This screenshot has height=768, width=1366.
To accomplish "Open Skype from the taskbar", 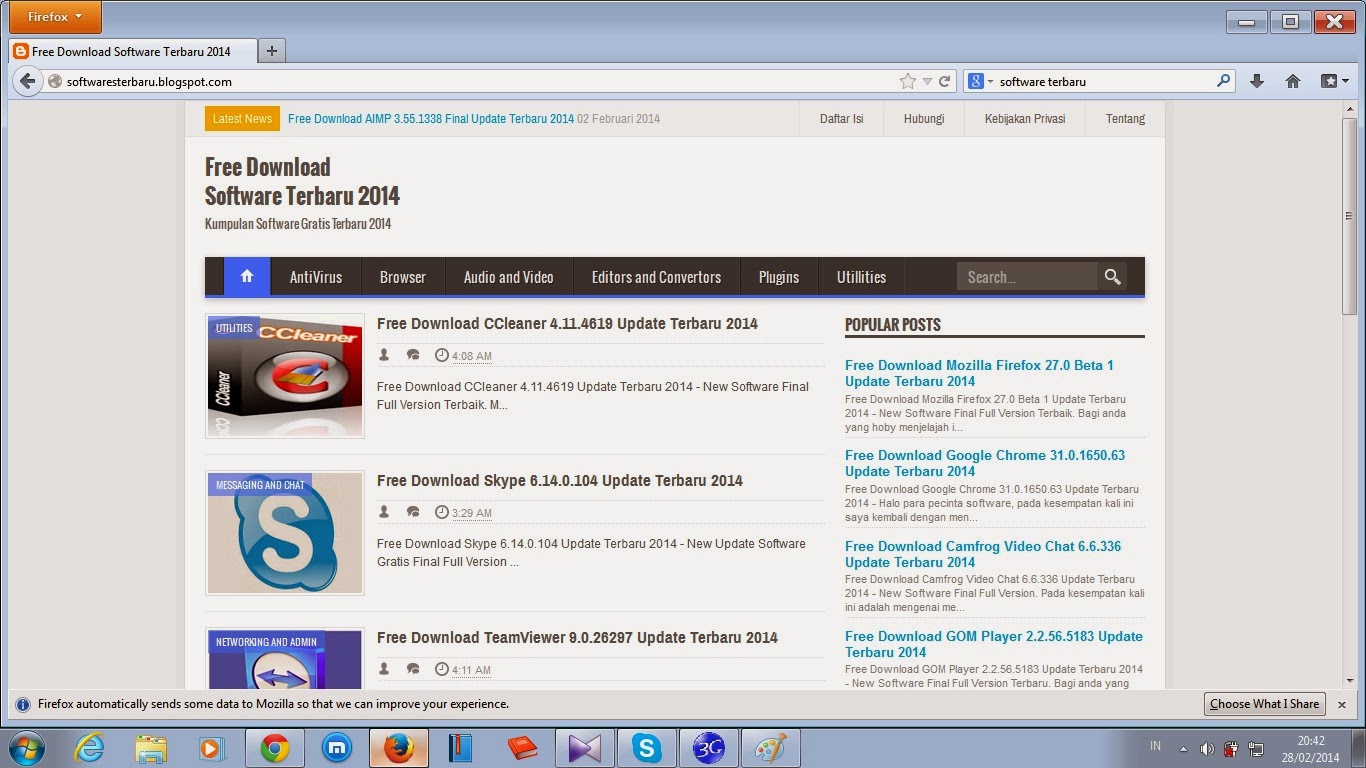I will (x=646, y=747).
